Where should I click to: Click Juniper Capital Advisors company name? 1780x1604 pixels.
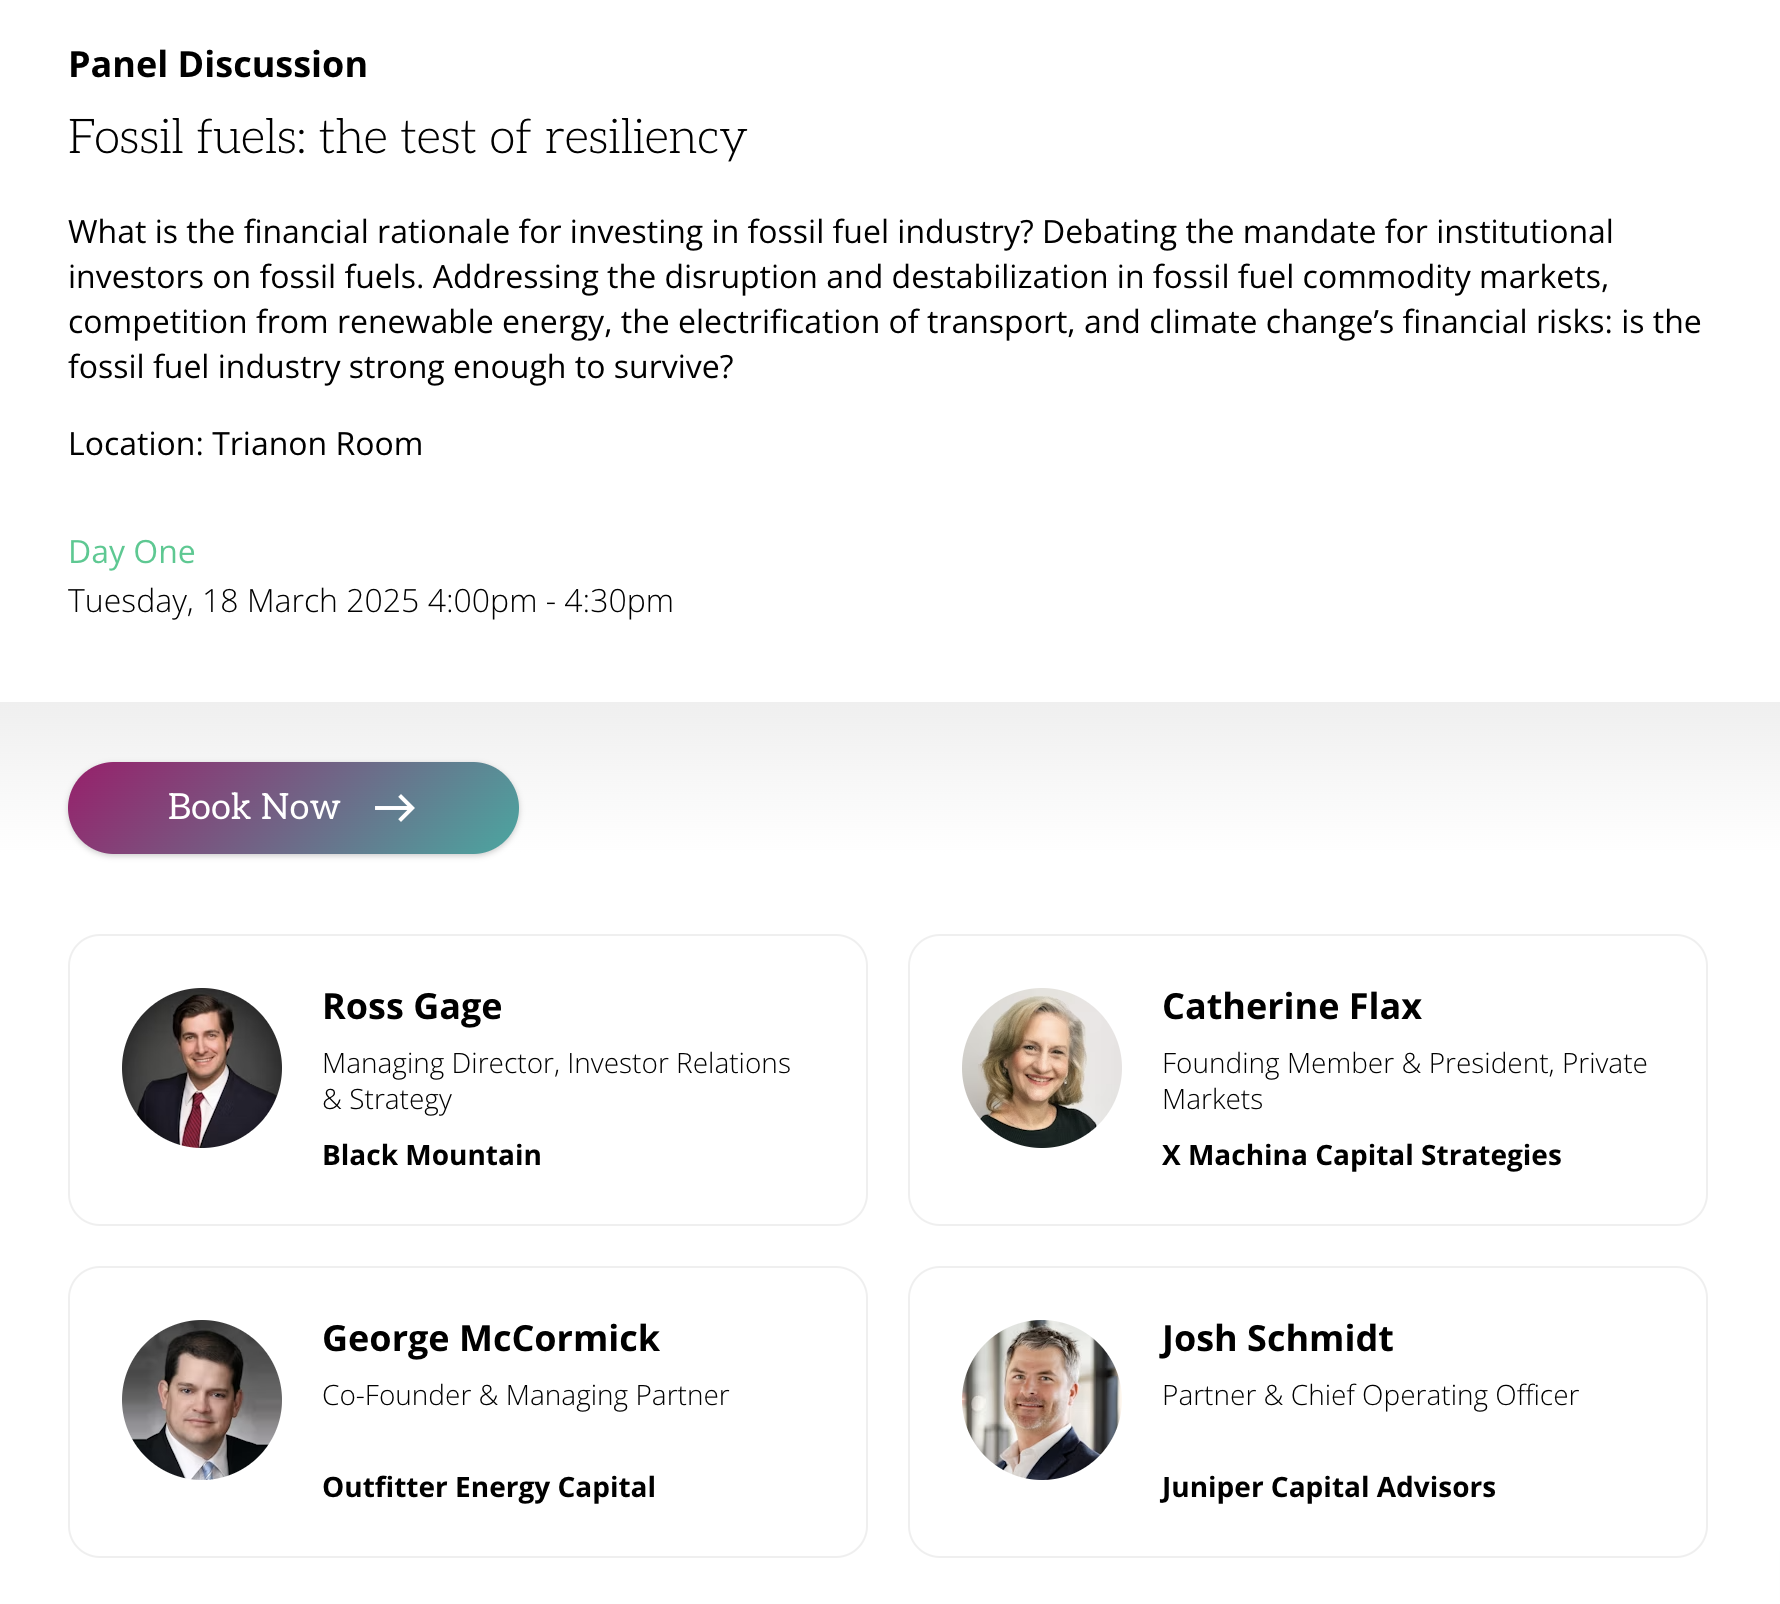[1328, 1487]
